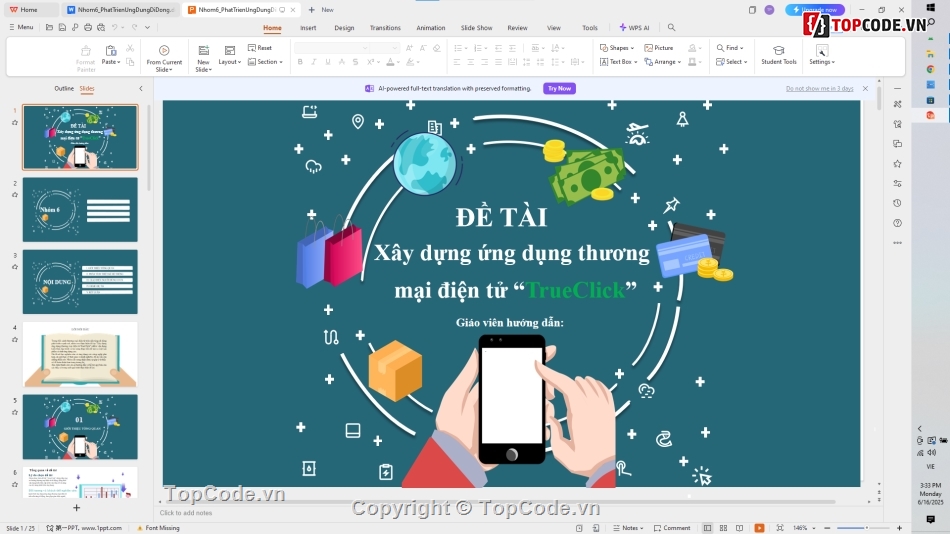Start slideshow with orange play button
The image size is (950, 534).
click(759, 528)
